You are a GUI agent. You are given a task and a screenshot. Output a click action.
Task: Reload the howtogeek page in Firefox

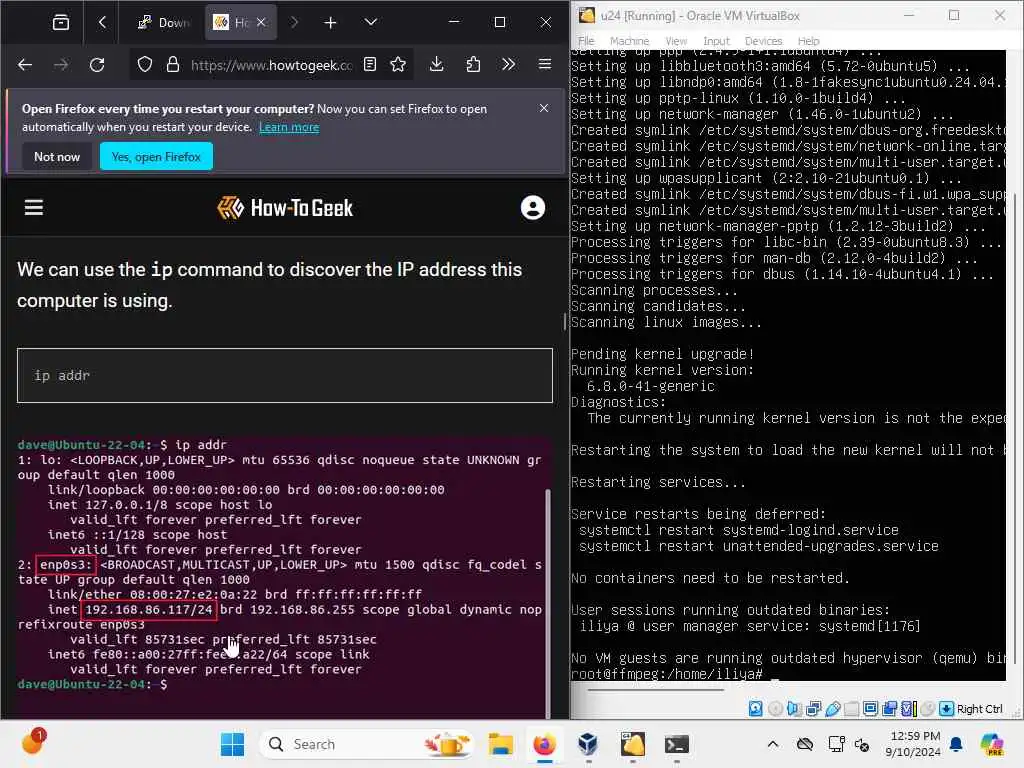click(97, 65)
